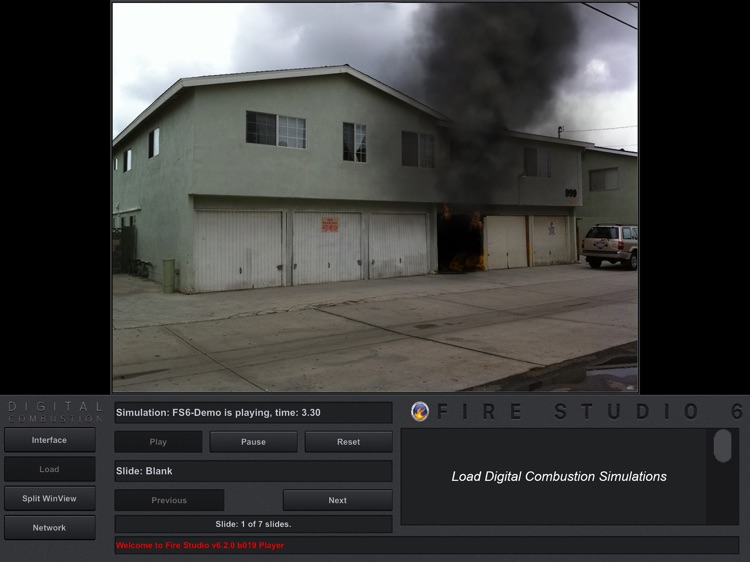Click the simulation status text showing time 3.30

coord(254,413)
